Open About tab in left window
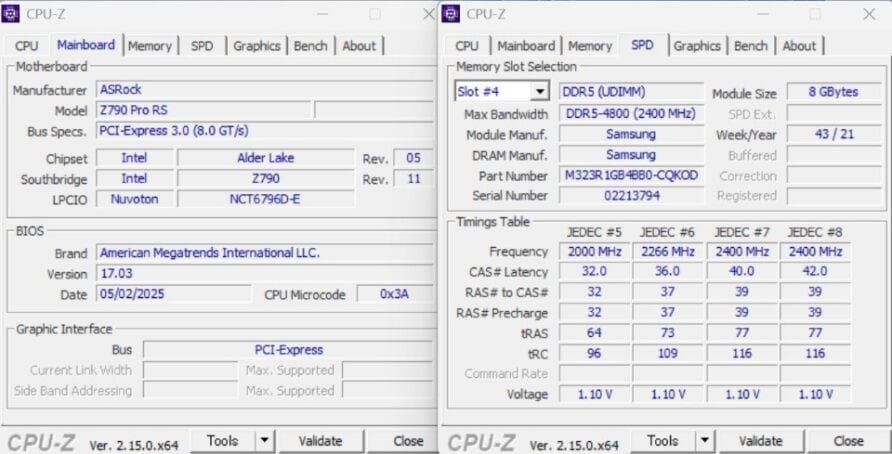Screen dimensions: 892x454 pos(359,46)
